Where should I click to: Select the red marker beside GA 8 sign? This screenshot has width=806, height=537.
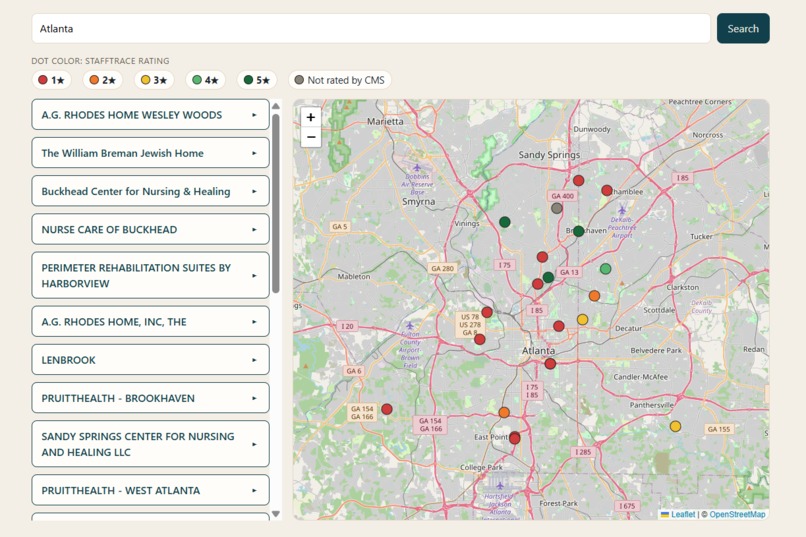coord(480,339)
